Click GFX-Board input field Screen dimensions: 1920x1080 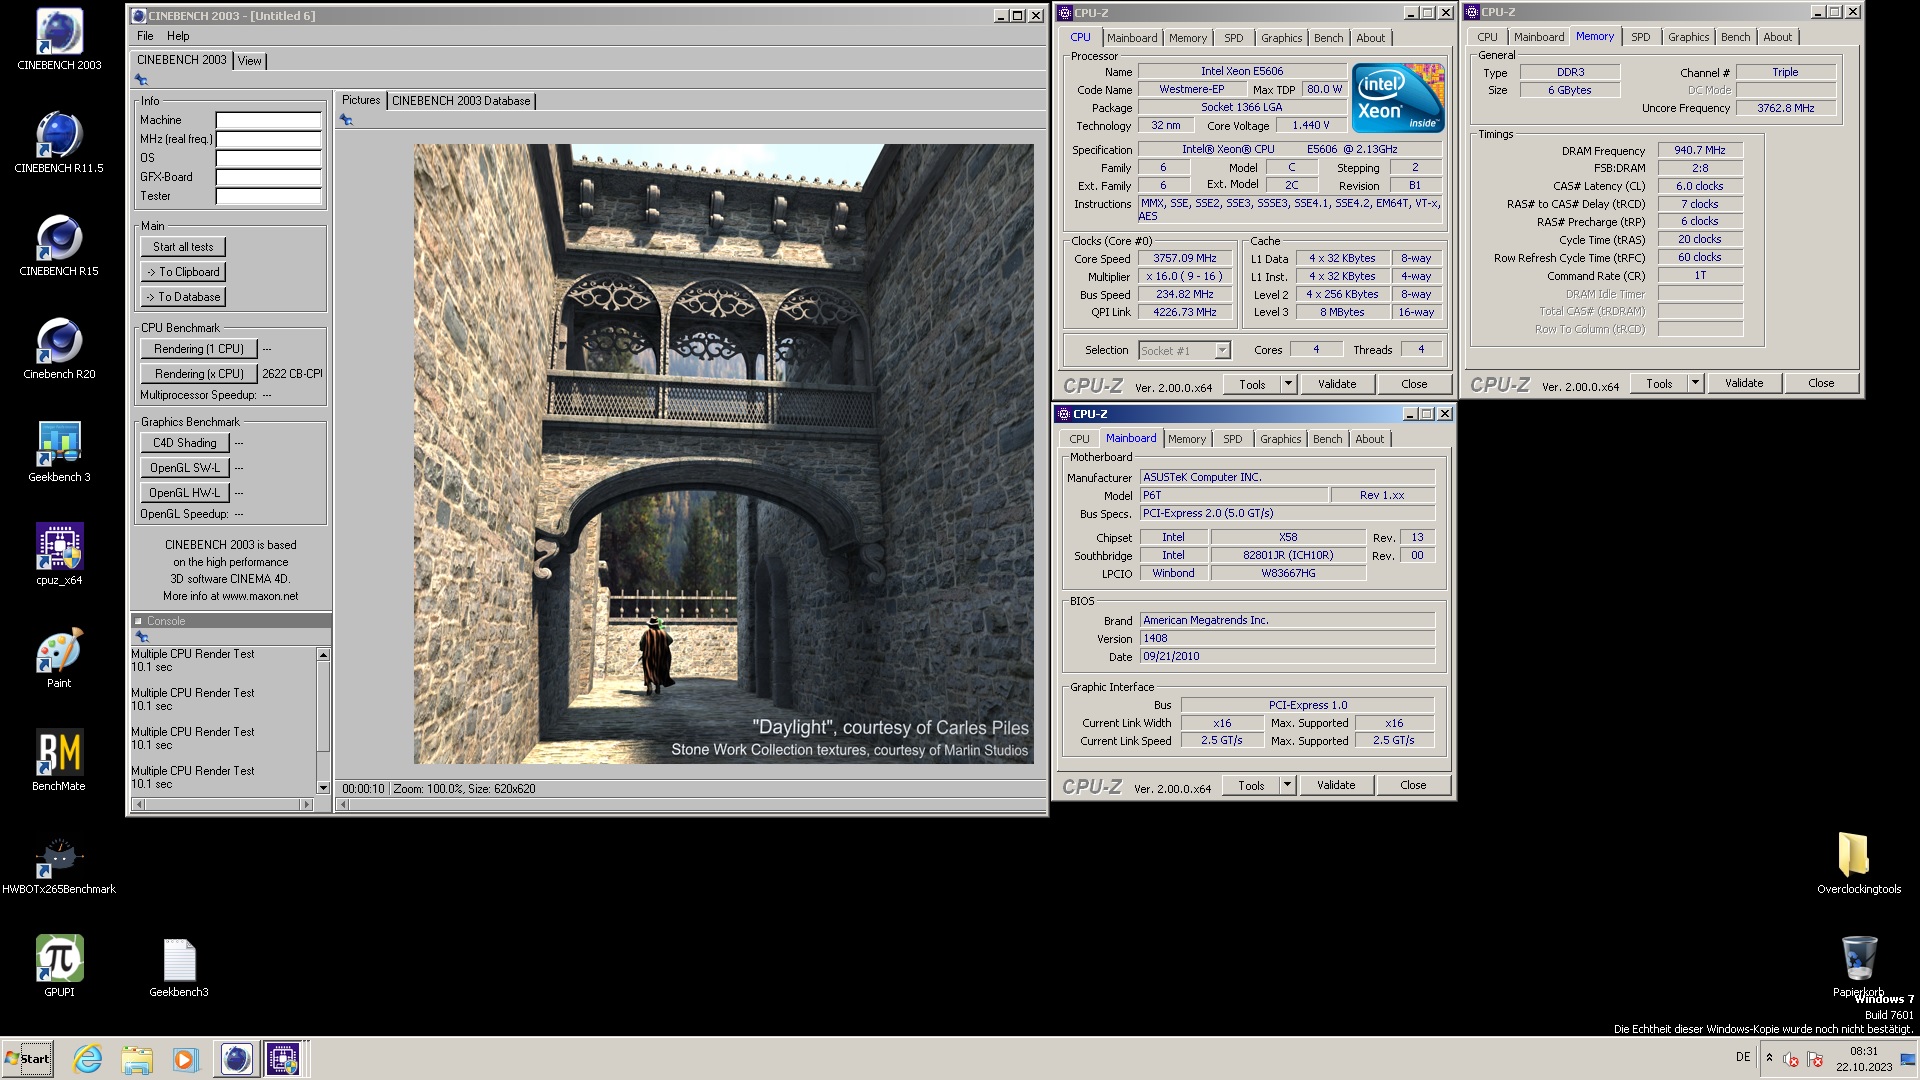click(x=269, y=177)
